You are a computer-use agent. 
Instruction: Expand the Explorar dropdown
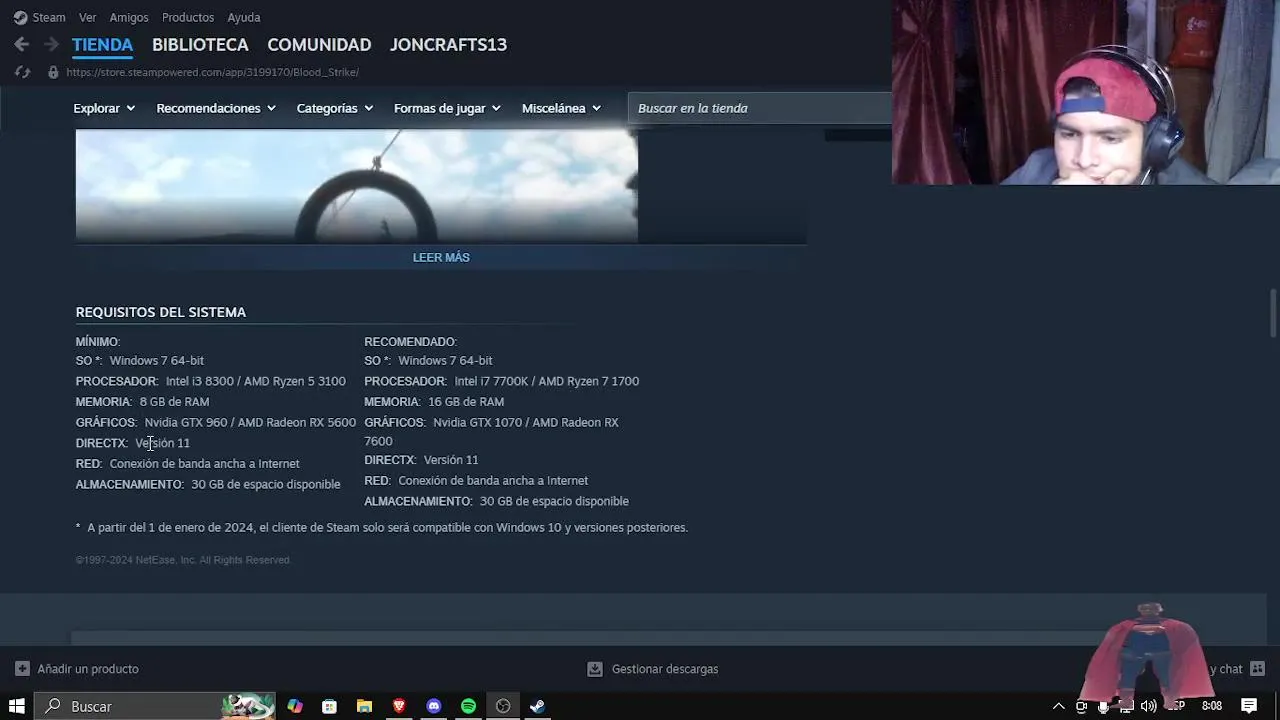pyautogui.click(x=104, y=108)
